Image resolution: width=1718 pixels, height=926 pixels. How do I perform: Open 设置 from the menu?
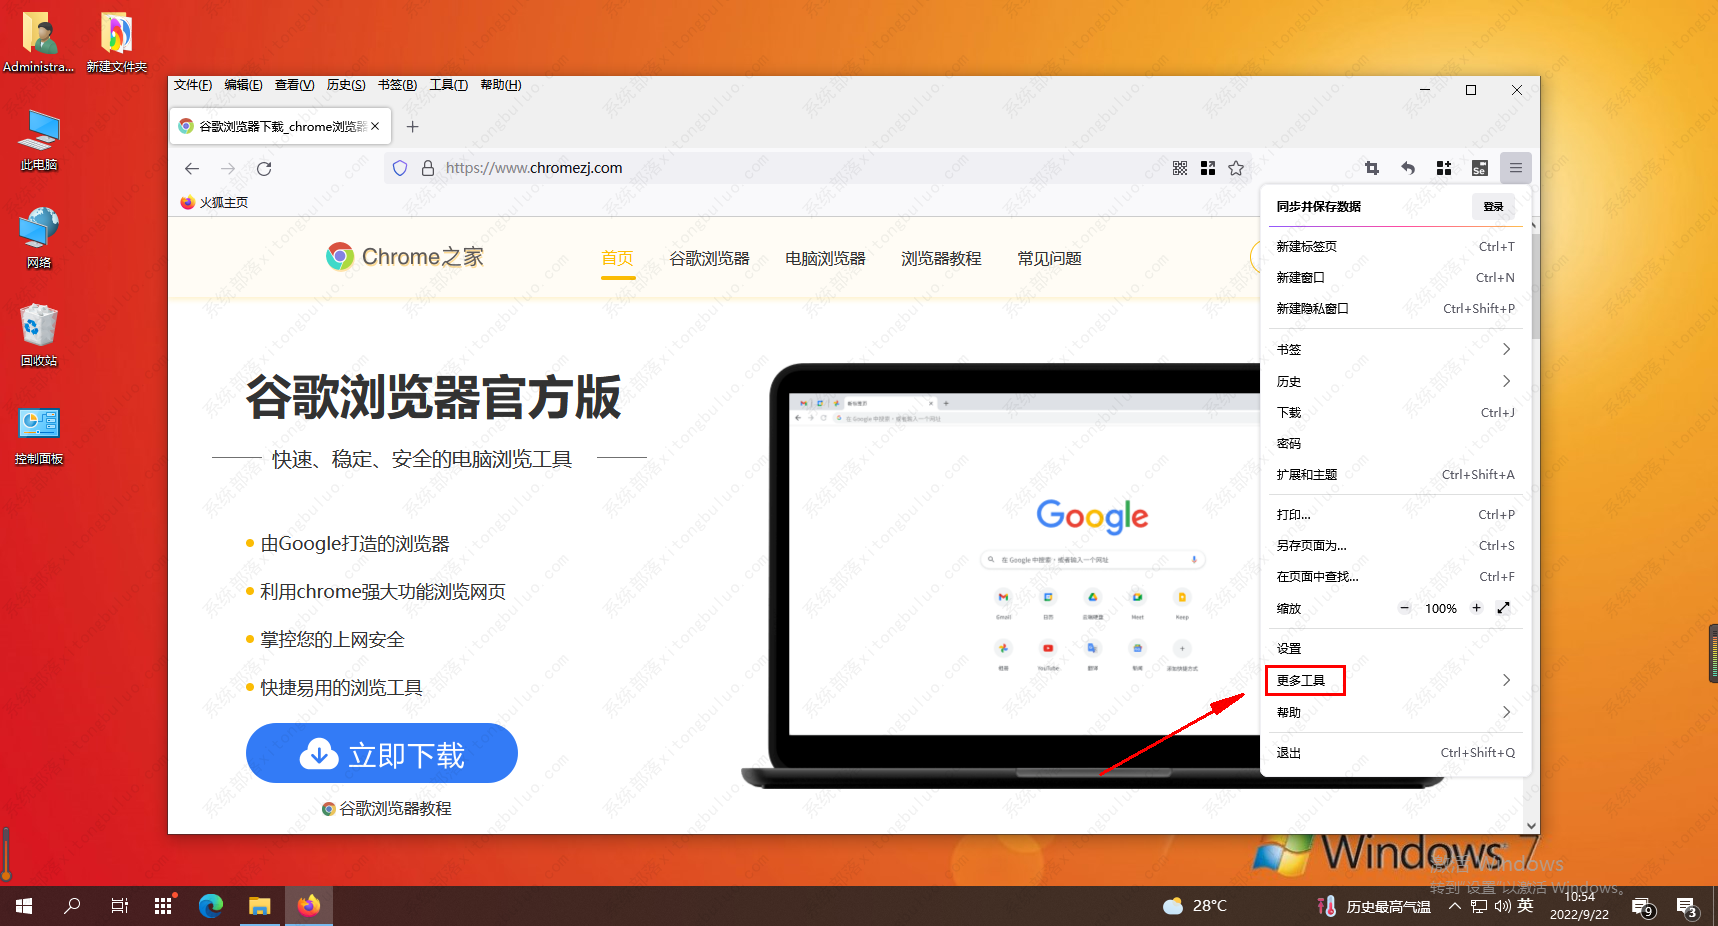click(x=1394, y=648)
